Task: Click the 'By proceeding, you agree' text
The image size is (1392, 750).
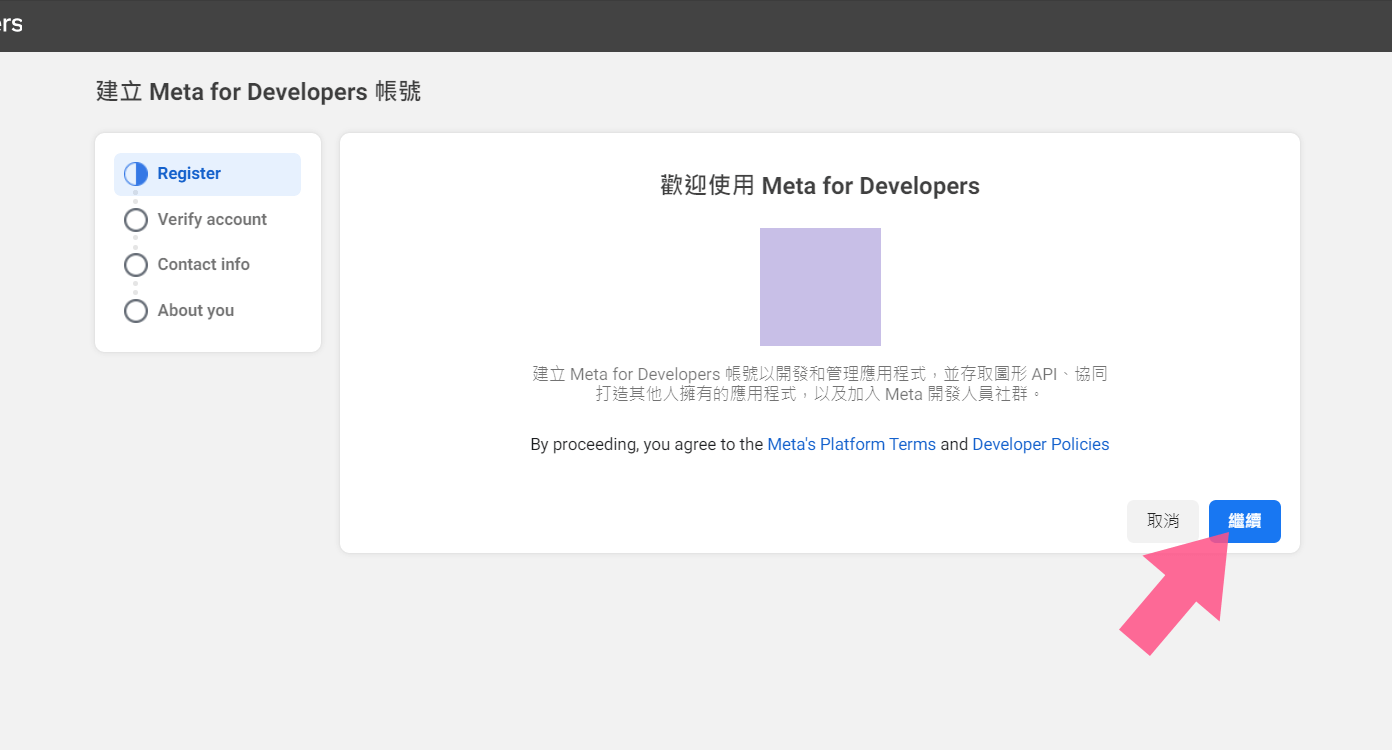Action: click(x=646, y=444)
